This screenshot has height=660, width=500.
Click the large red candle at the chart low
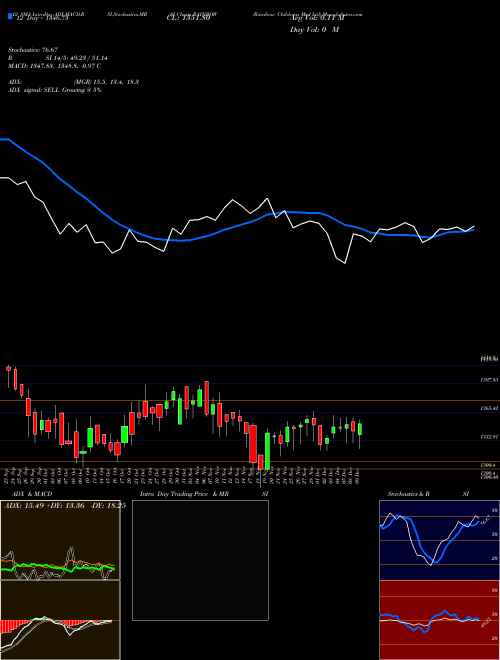[253, 444]
